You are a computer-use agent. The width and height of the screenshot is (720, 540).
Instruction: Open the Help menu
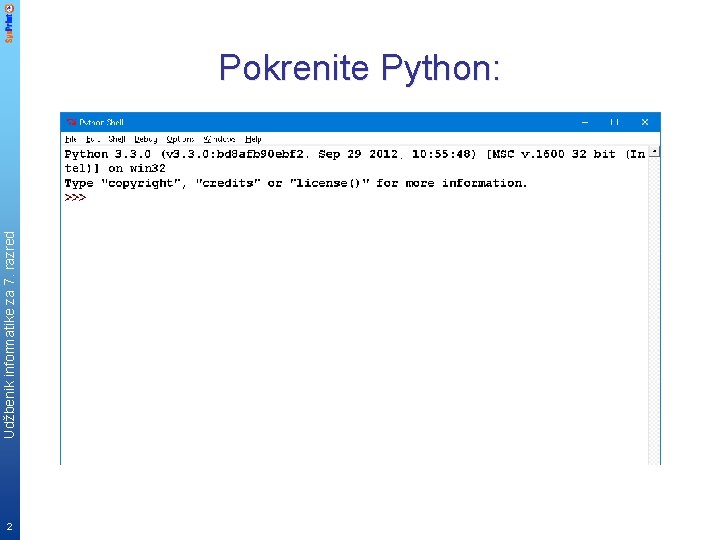pos(253,139)
